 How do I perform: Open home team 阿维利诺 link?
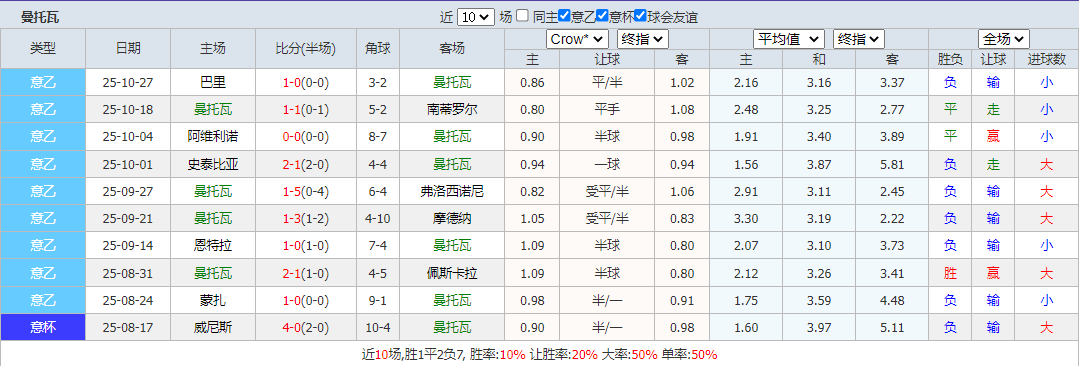[x=213, y=136]
